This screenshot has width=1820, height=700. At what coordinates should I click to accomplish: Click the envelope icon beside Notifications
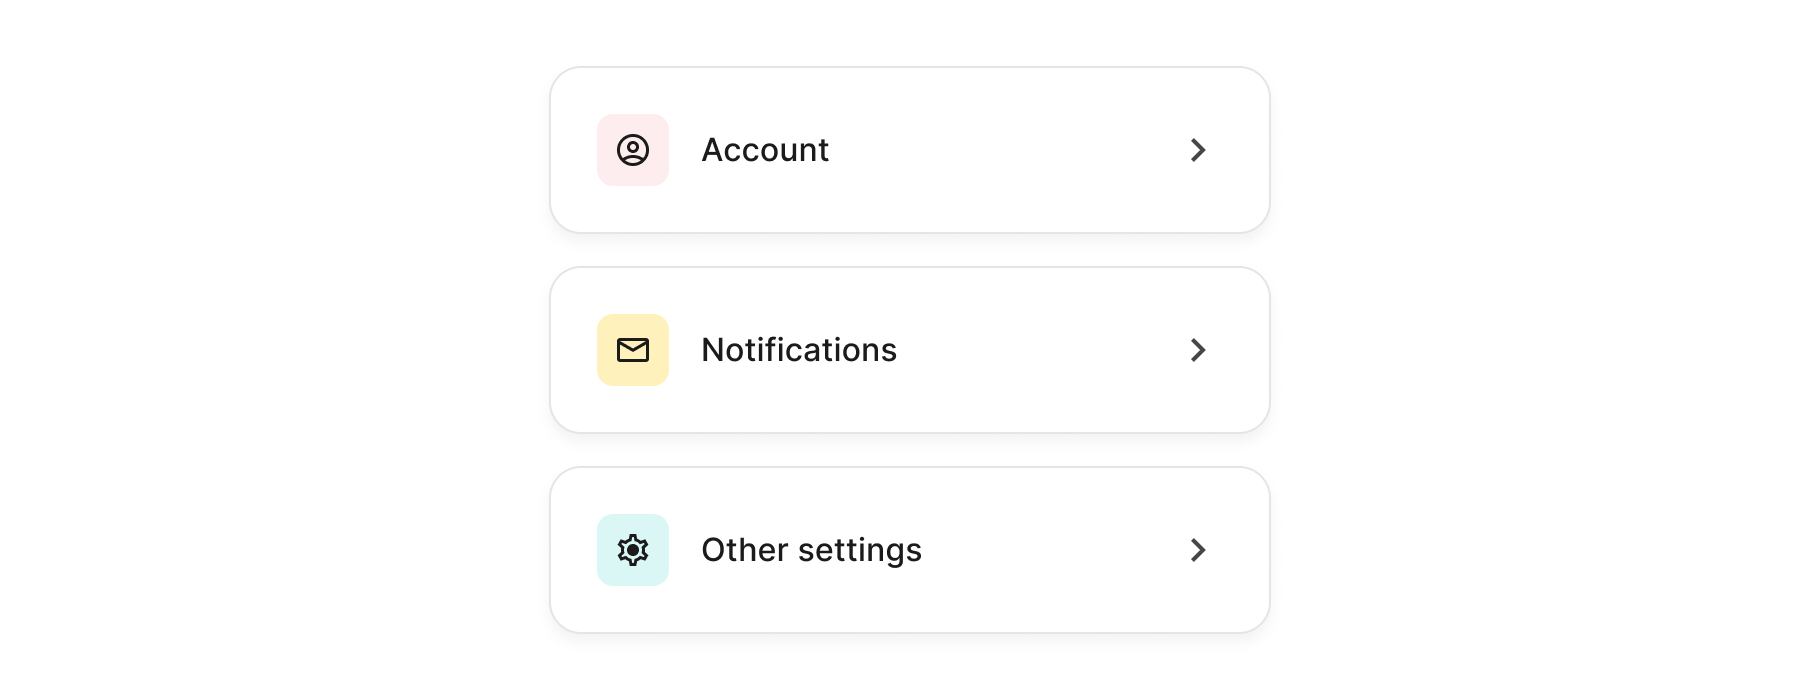click(x=633, y=350)
